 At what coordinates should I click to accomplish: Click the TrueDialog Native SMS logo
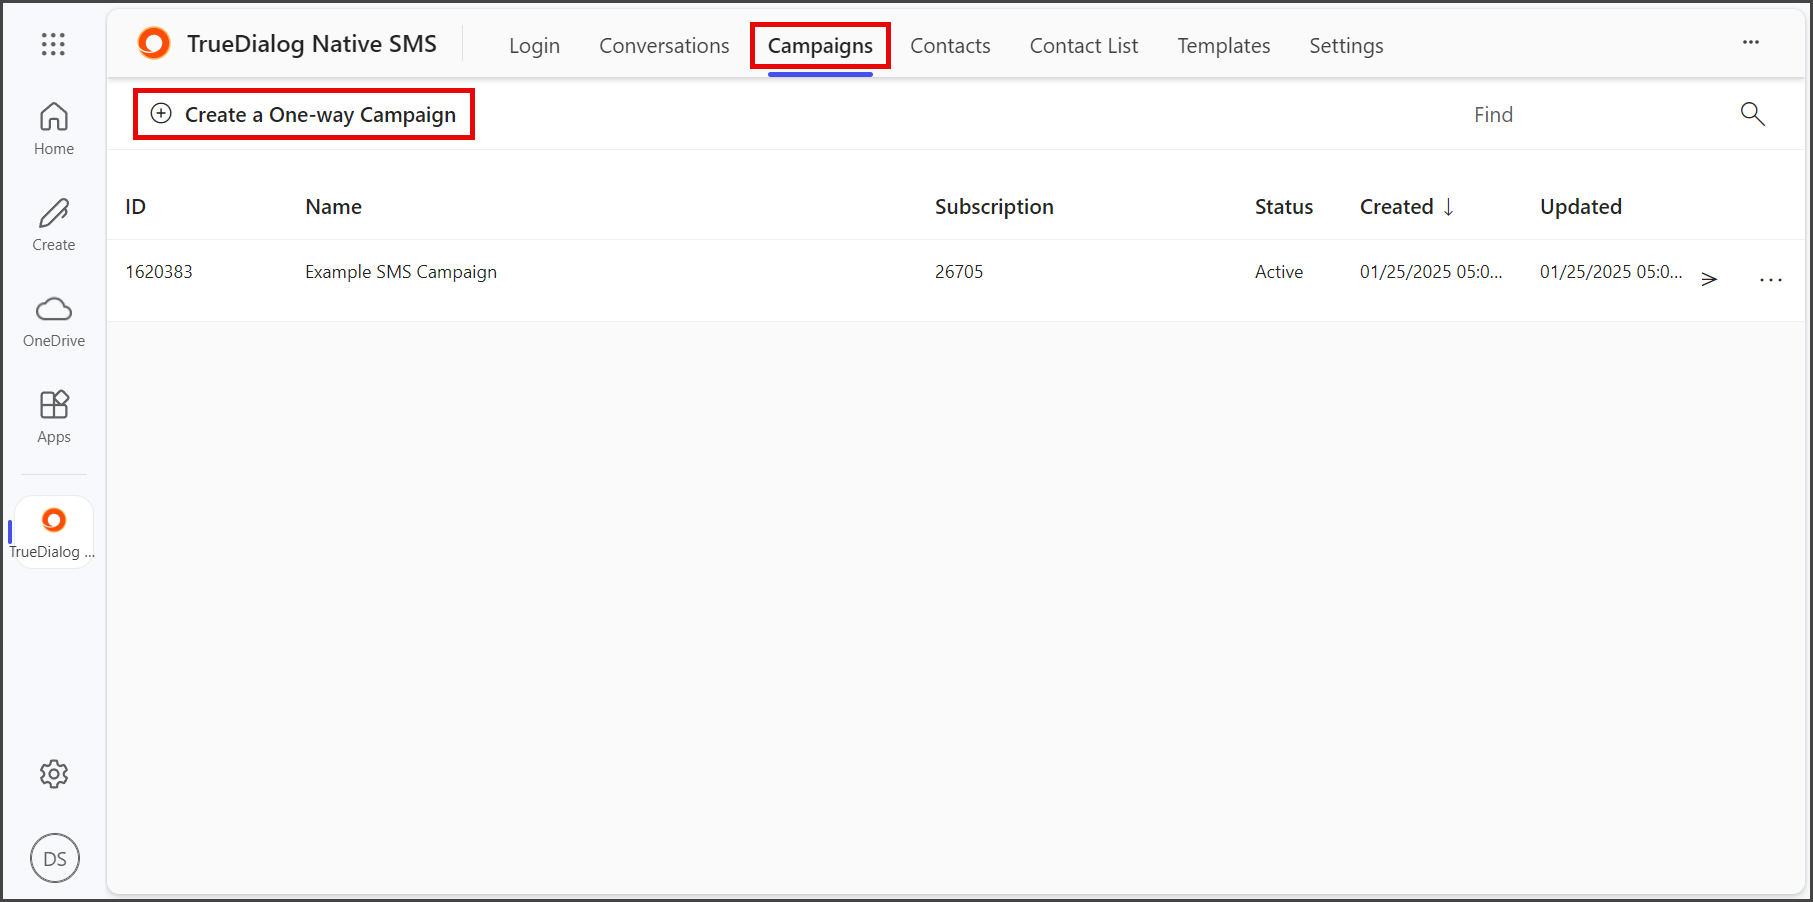click(x=154, y=43)
